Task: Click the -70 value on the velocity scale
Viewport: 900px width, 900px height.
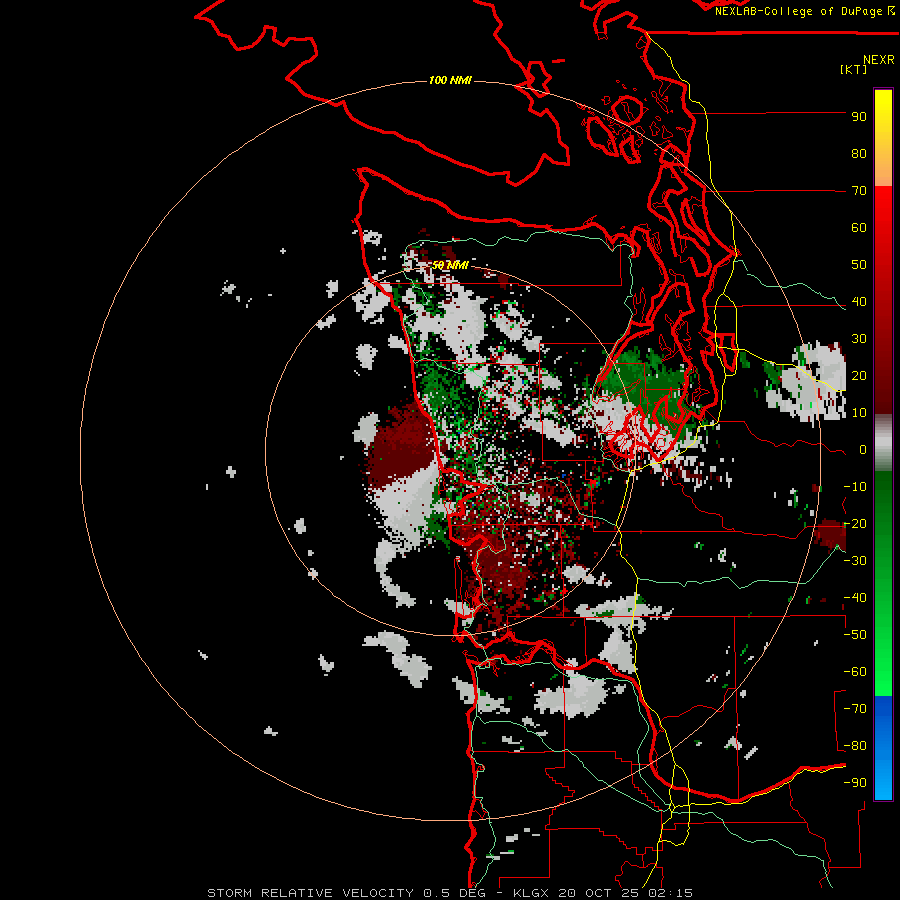Action: 855,709
